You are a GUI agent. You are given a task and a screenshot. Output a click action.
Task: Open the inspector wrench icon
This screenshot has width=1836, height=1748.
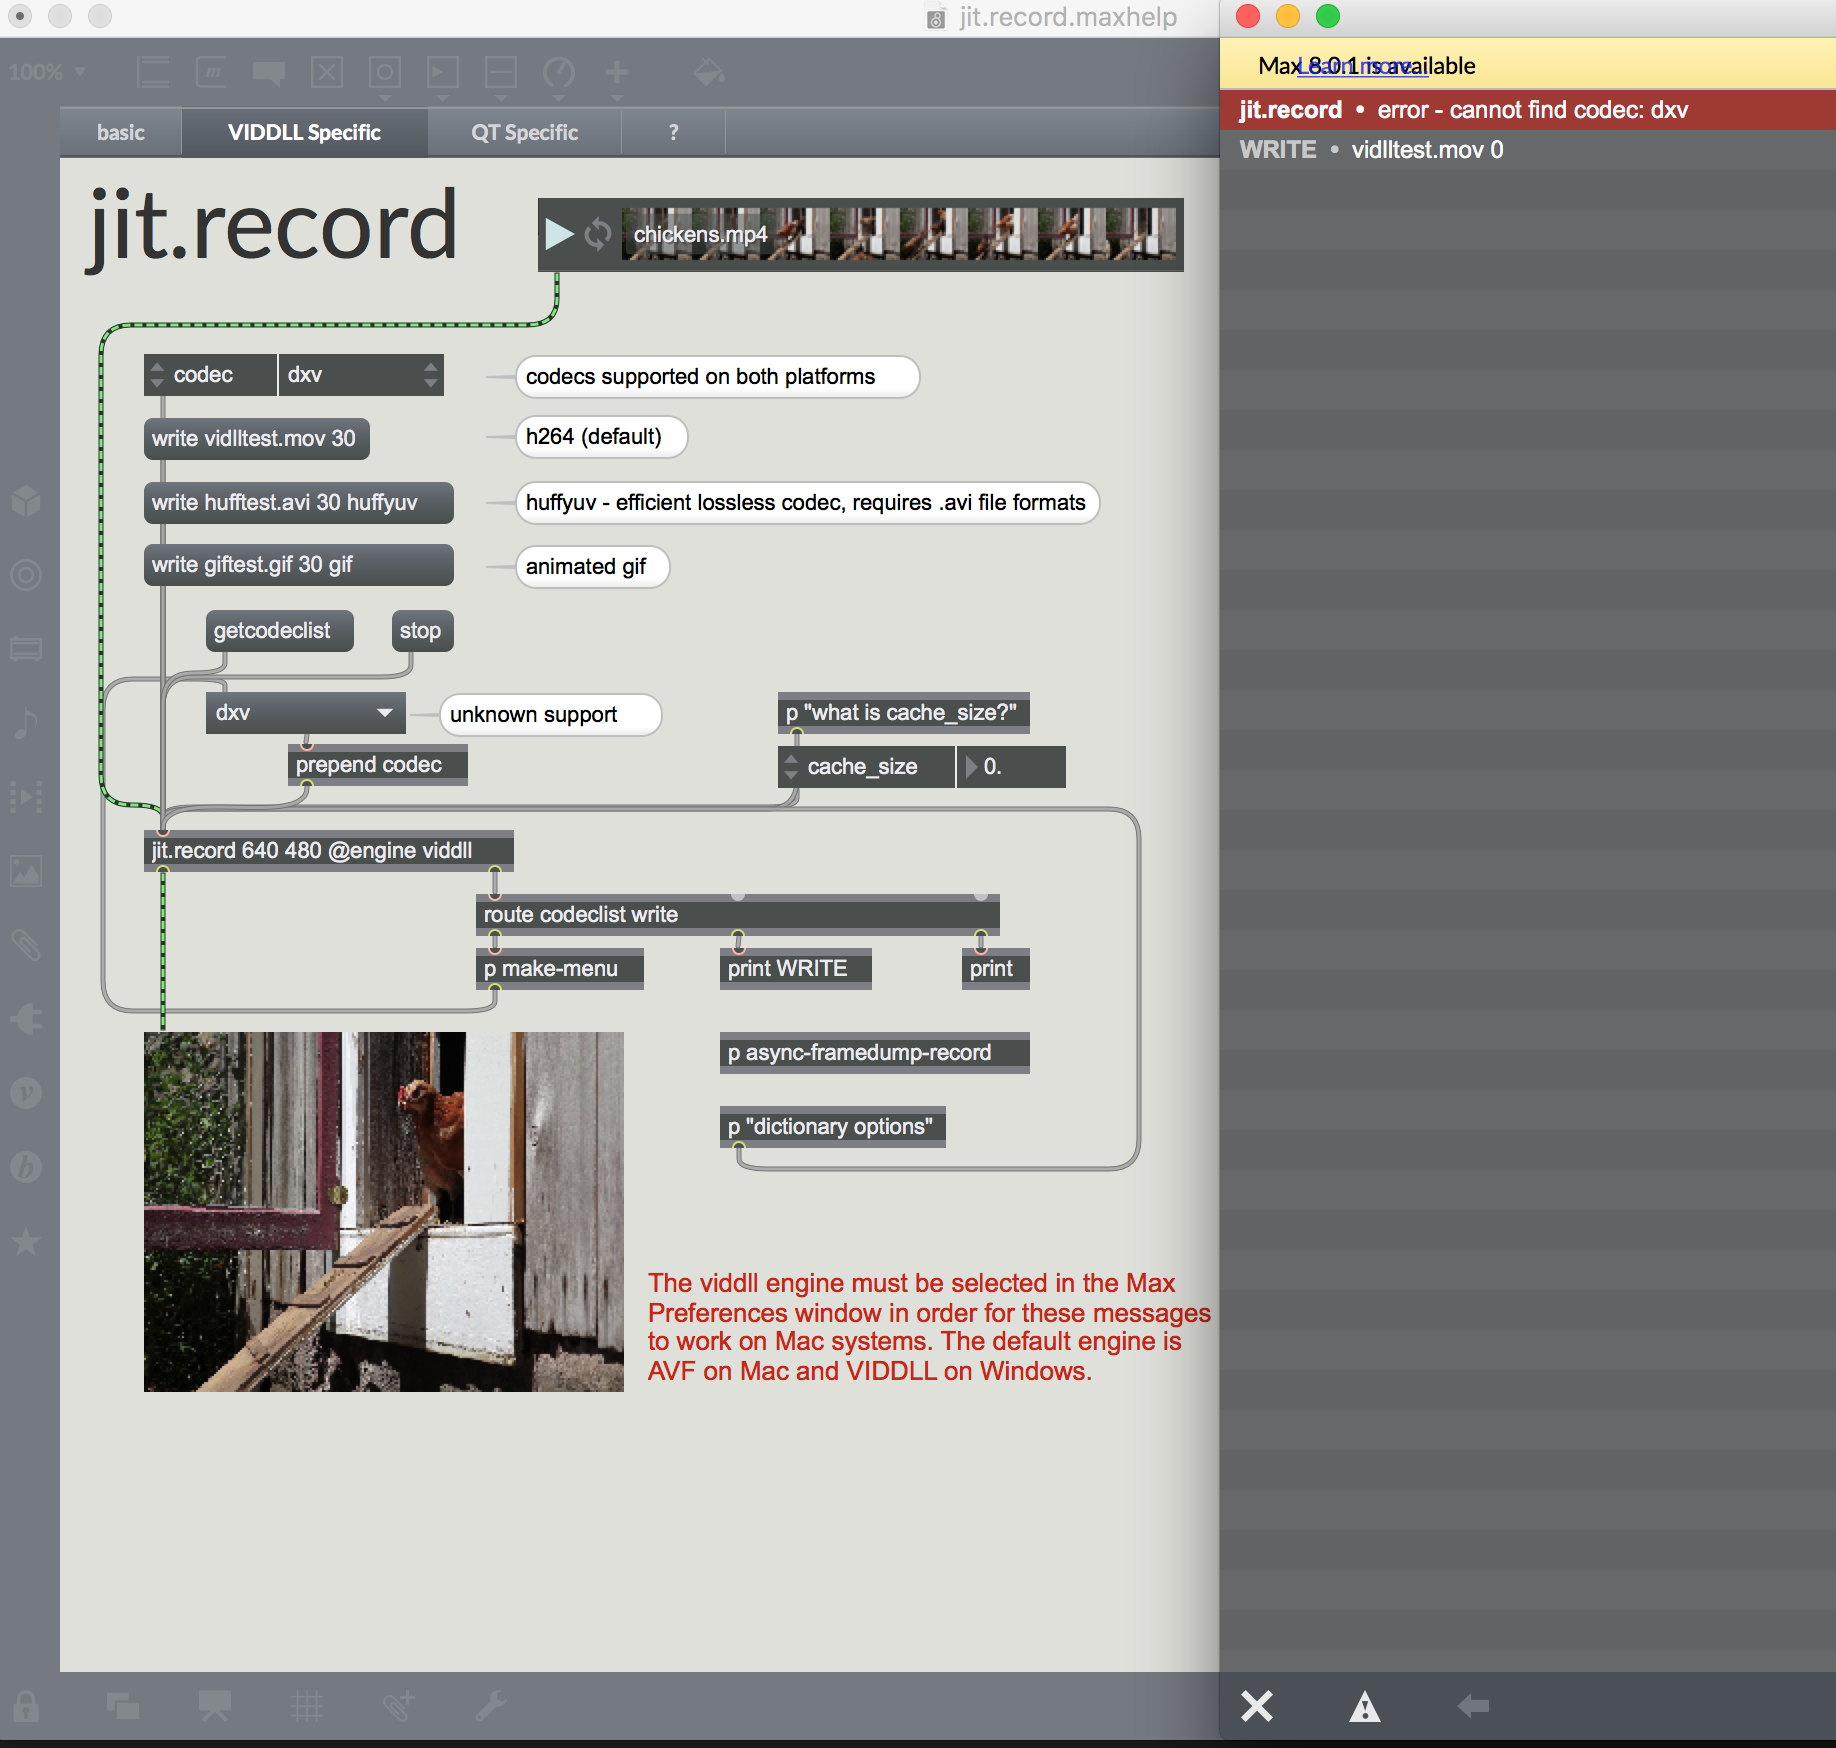(490, 1705)
